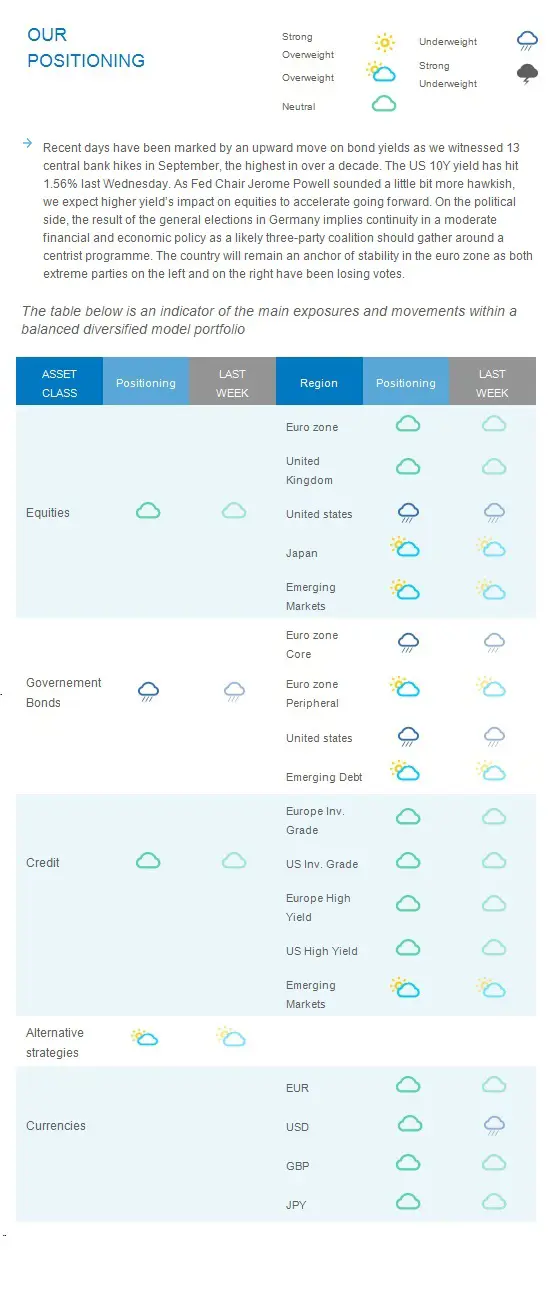Screen dimensions: 550x1300
Task: Click the Strong Underweight storm cloud icon
Action: tap(527, 74)
